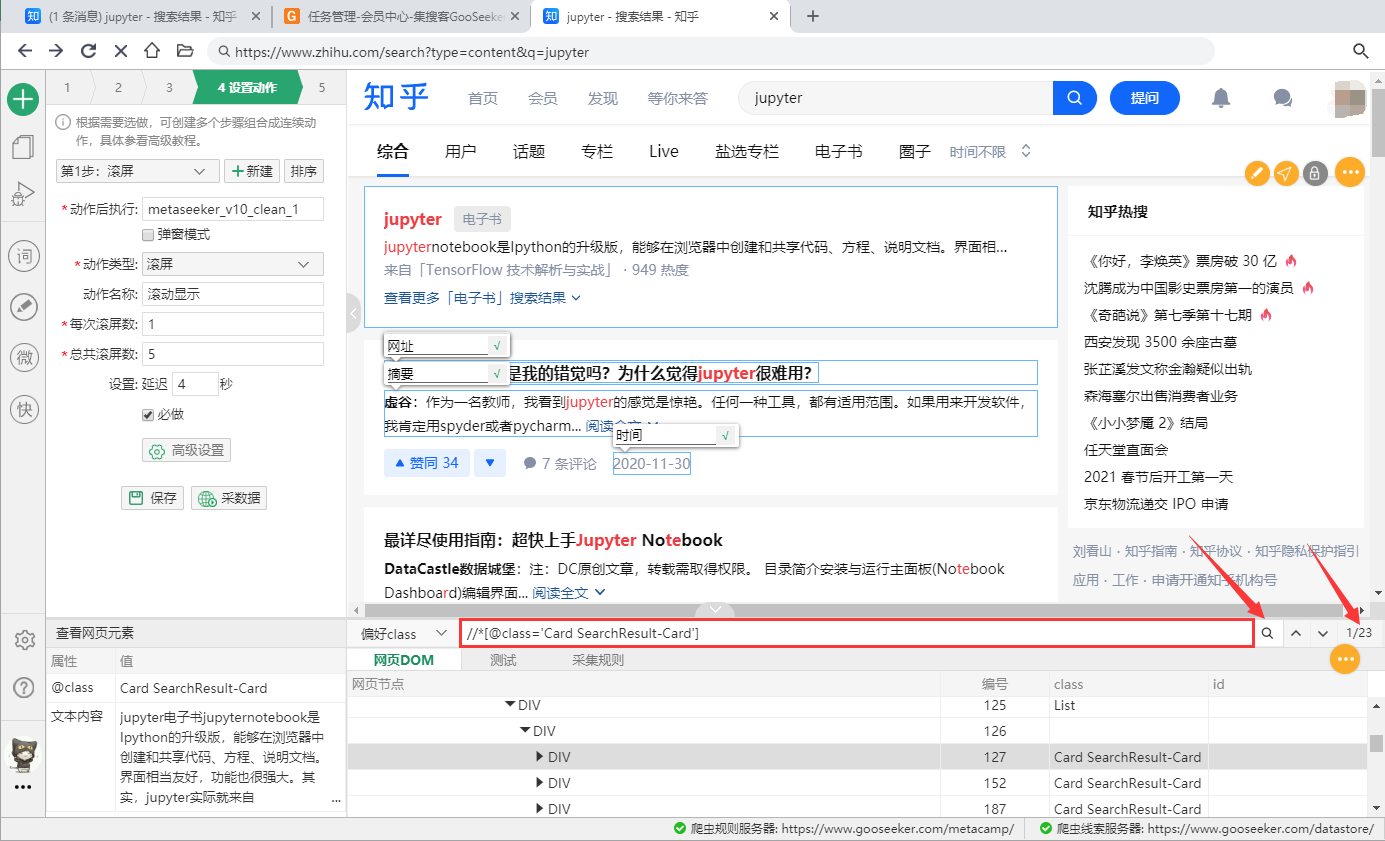This screenshot has height=841, width=1385.
Task: Toggle the 弹窗模式 checkbox
Action: [x=148, y=235]
